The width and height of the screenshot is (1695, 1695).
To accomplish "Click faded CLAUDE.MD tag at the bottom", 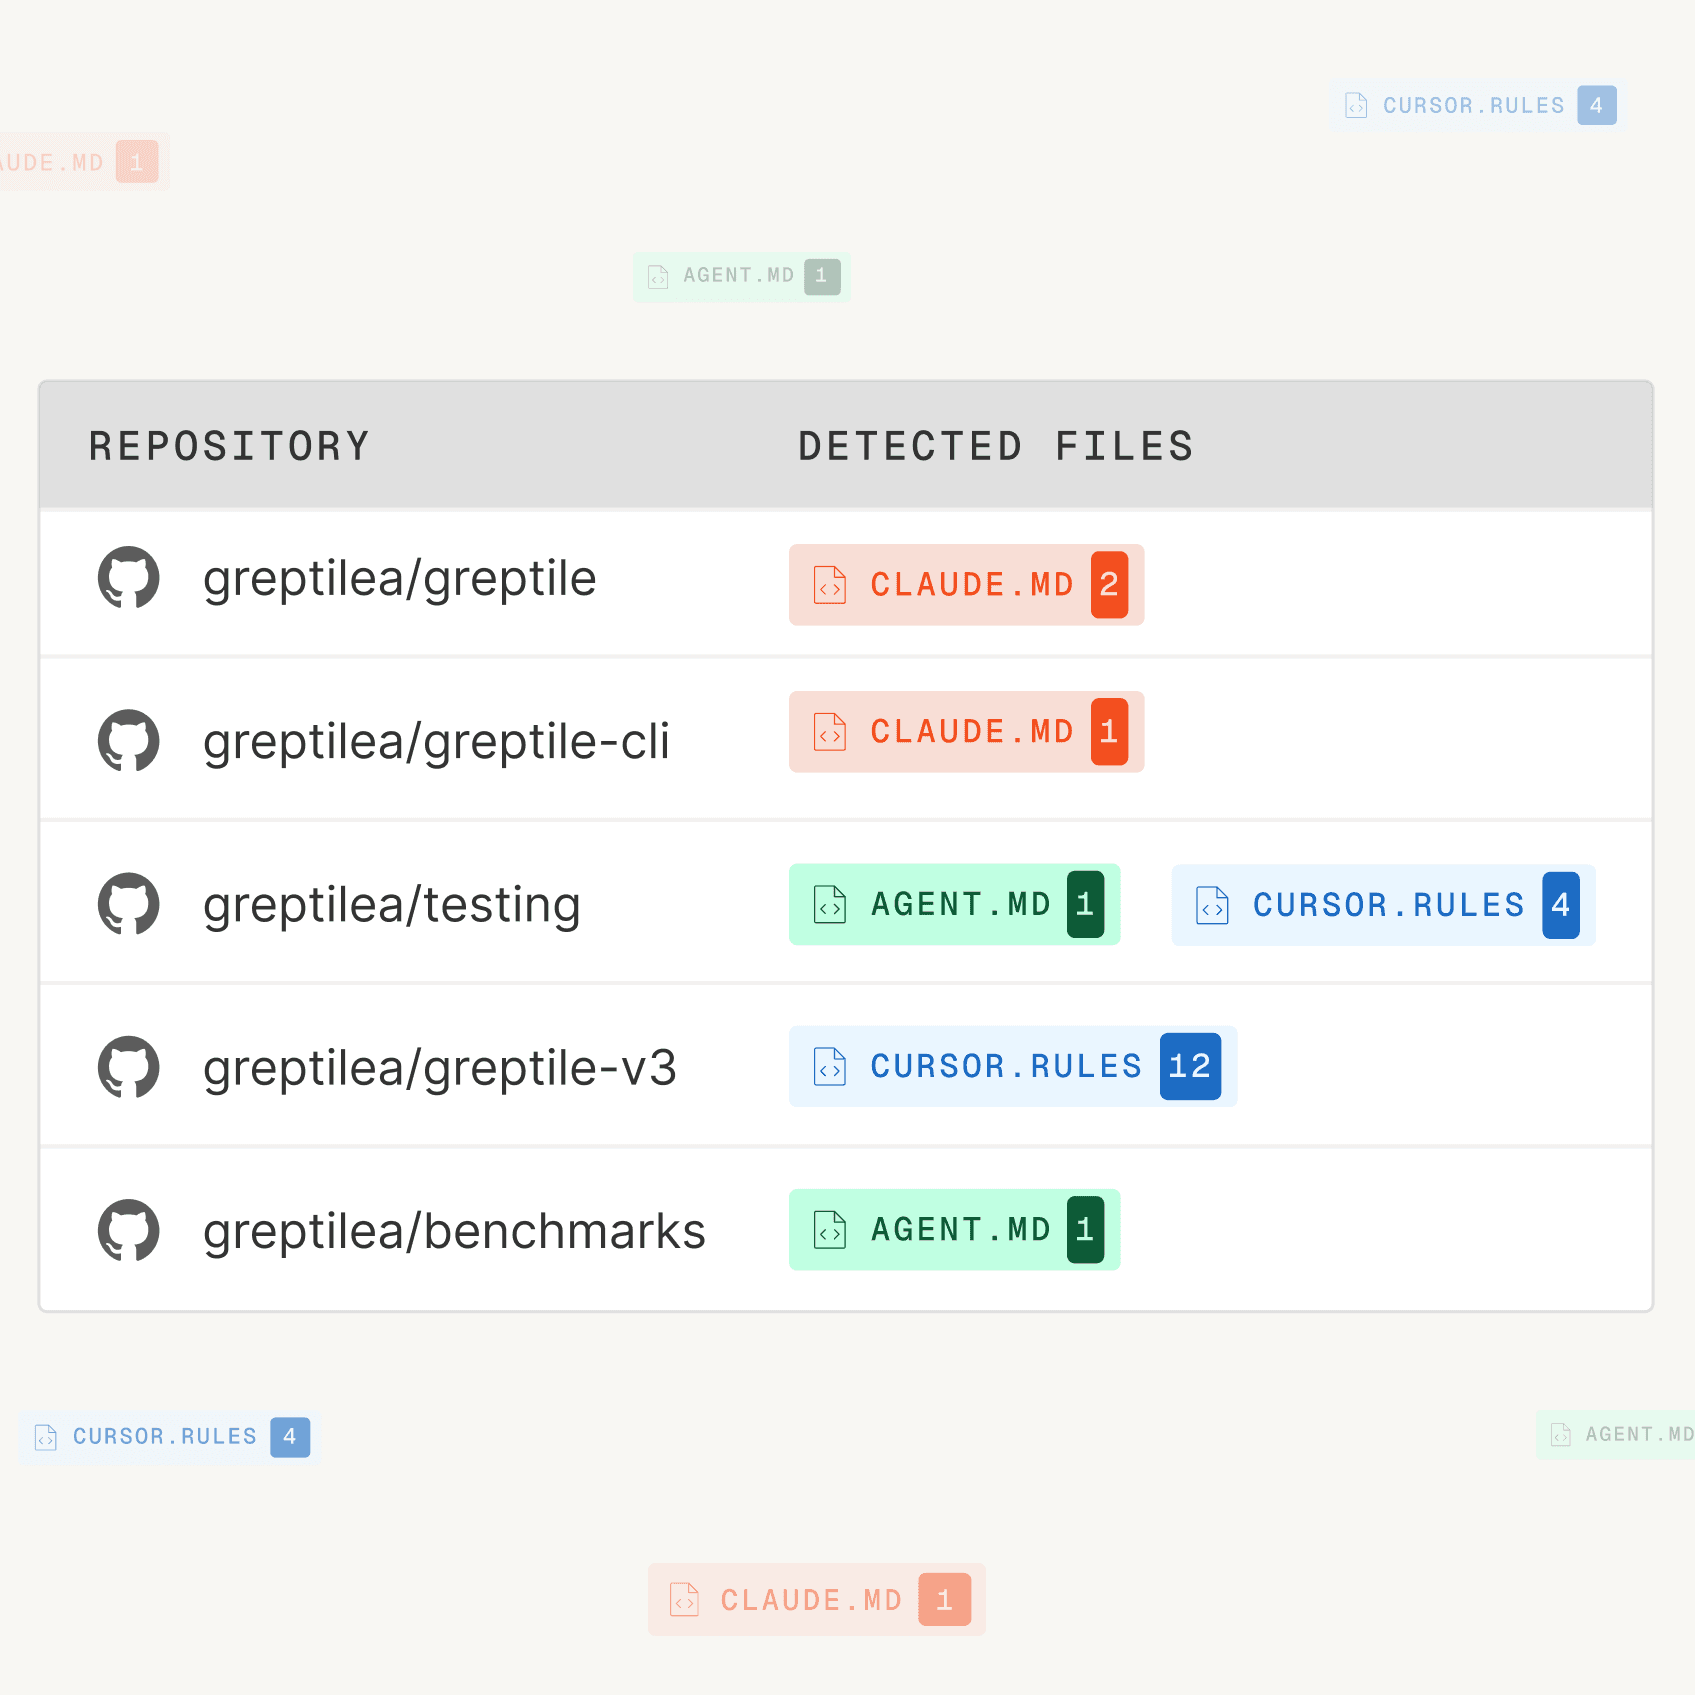I will click(816, 1600).
